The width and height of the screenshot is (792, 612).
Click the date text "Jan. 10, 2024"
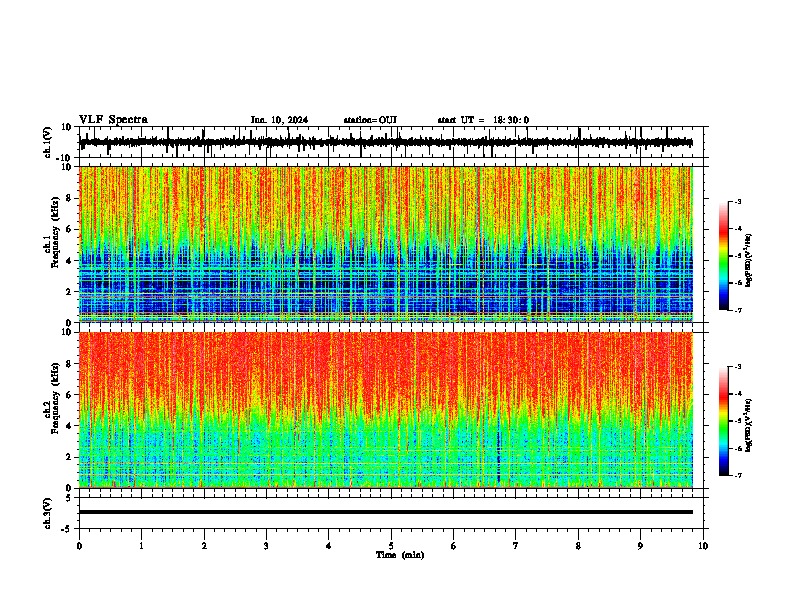(x=279, y=120)
